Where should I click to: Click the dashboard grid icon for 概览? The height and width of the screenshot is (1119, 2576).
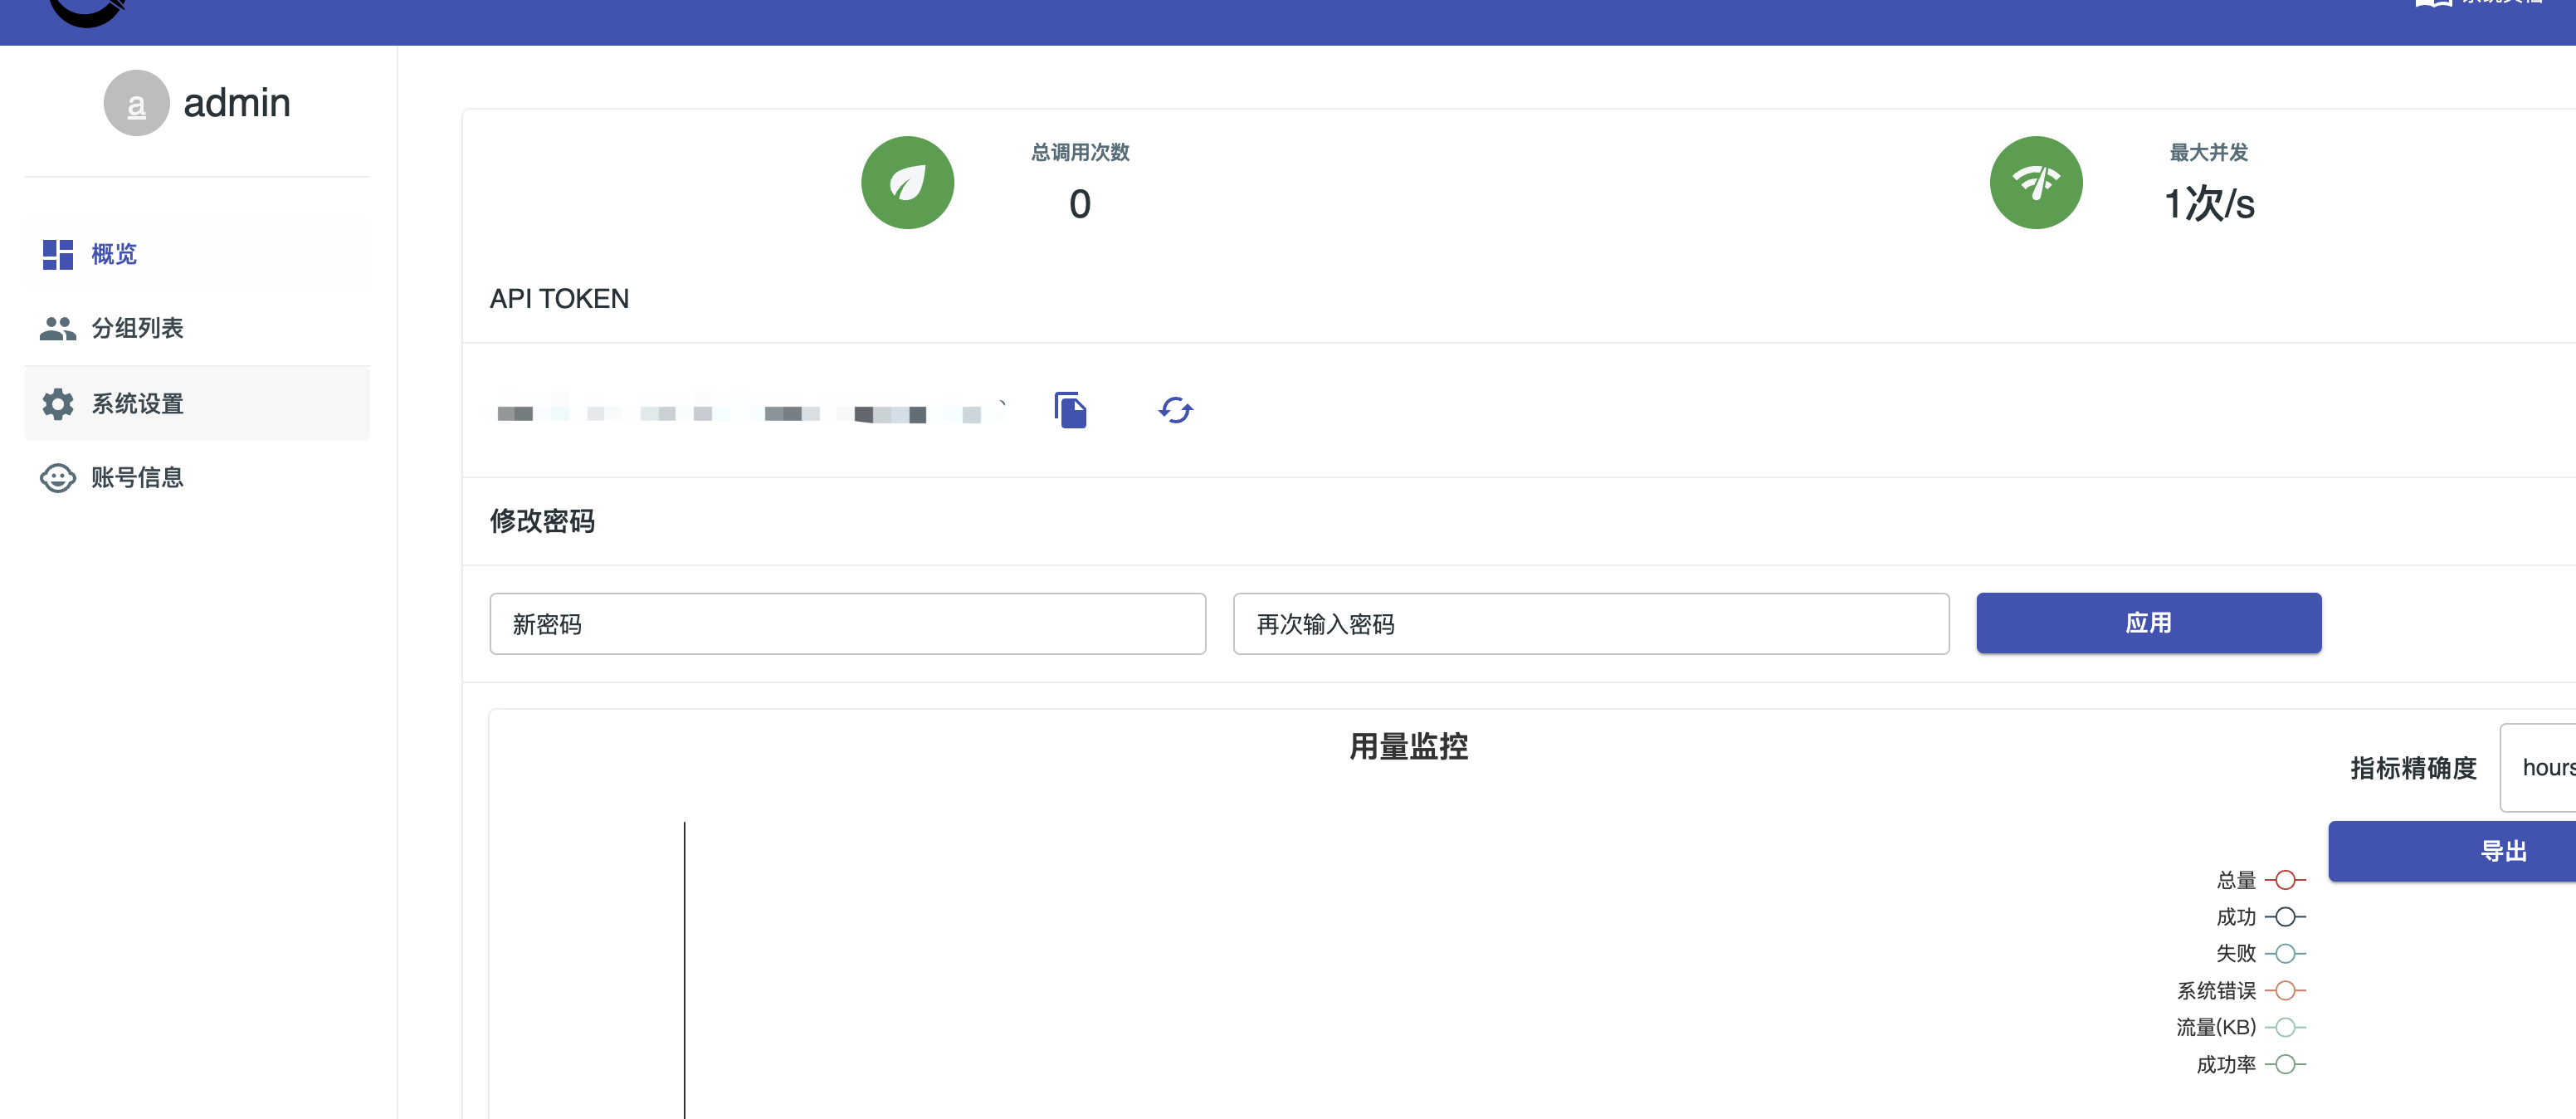pyautogui.click(x=58, y=254)
